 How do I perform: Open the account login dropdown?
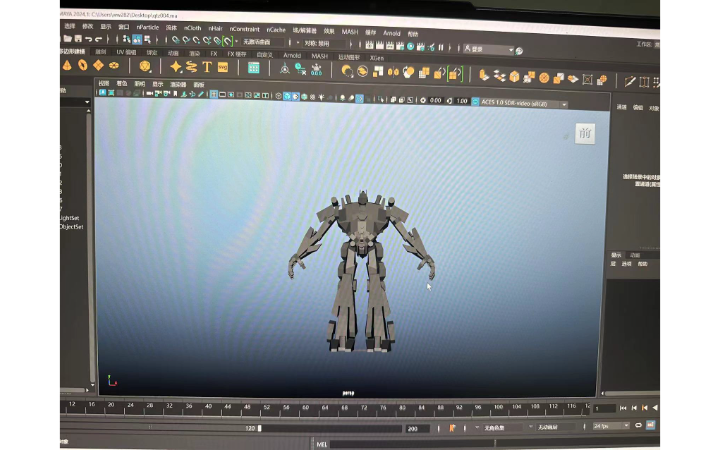pyautogui.click(x=489, y=49)
